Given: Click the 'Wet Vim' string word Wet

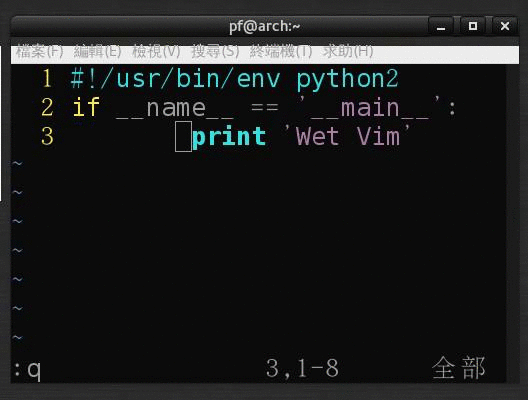Looking at the screenshot, I should (x=317, y=136).
